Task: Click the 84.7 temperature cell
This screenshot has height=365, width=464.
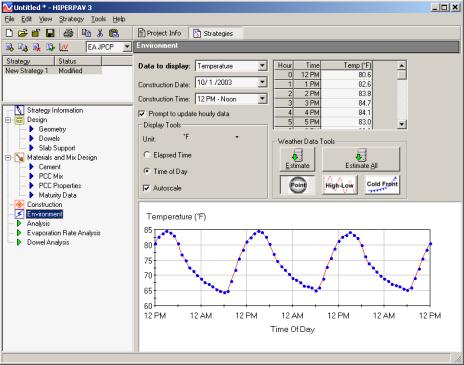Action: tap(346, 103)
